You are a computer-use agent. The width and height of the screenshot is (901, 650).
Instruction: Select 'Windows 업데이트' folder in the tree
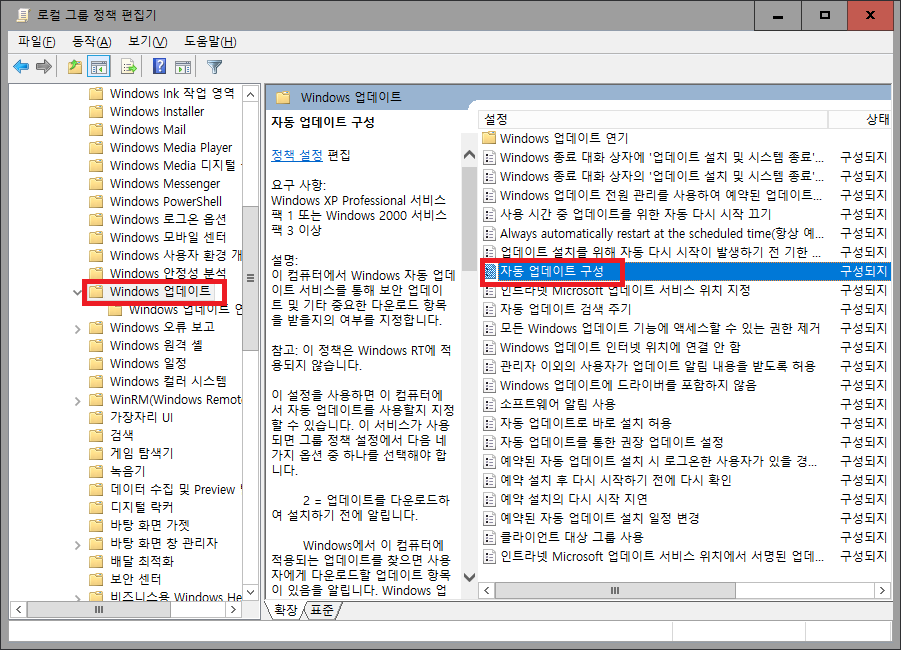[x=160, y=291]
